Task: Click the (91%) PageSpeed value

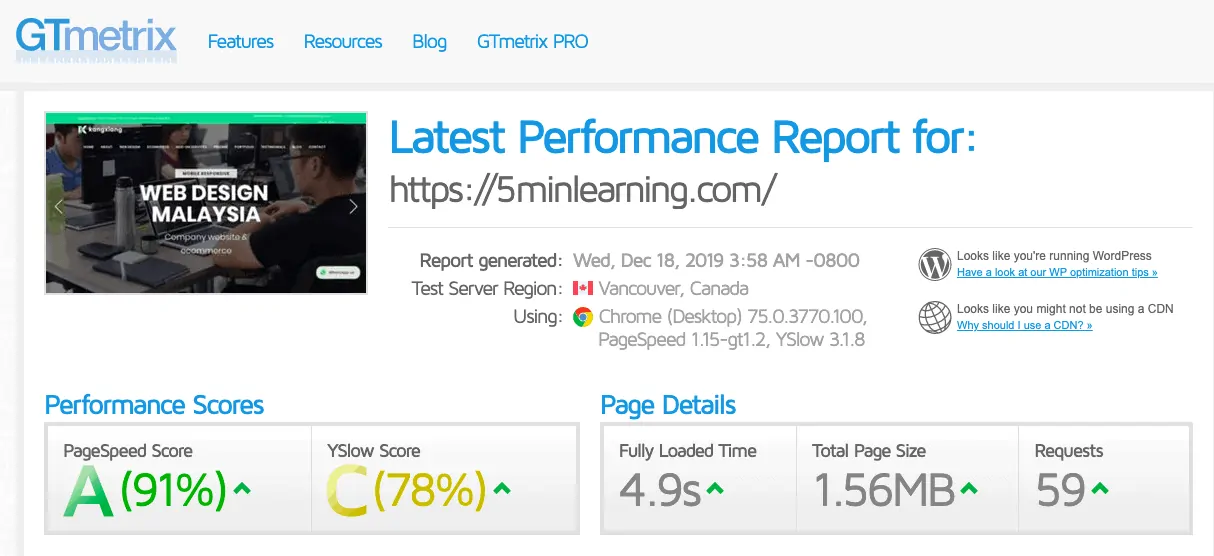Action: tap(174, 490)
